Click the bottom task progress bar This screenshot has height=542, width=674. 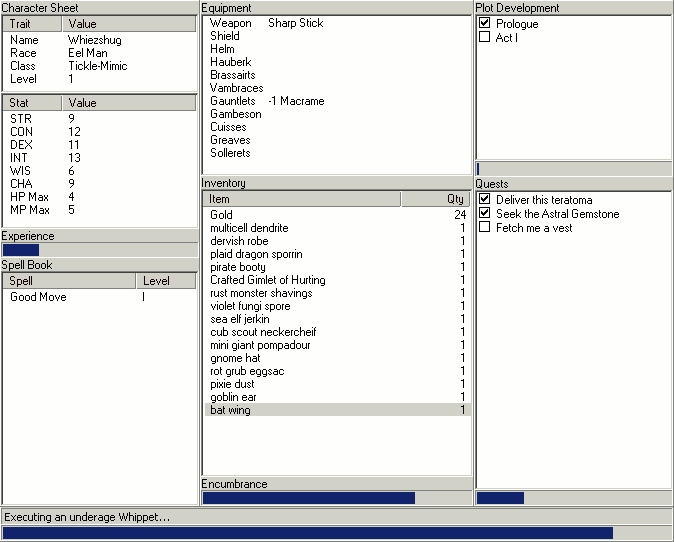336,533
